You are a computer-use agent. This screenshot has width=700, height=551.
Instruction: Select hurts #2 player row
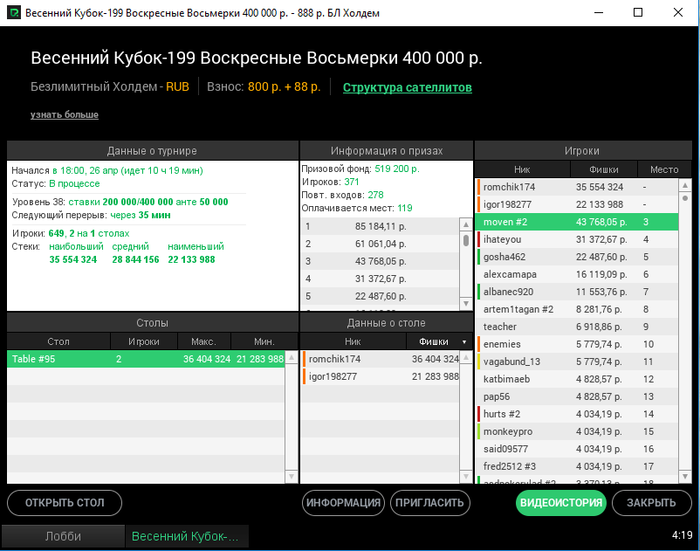(577, 414)
